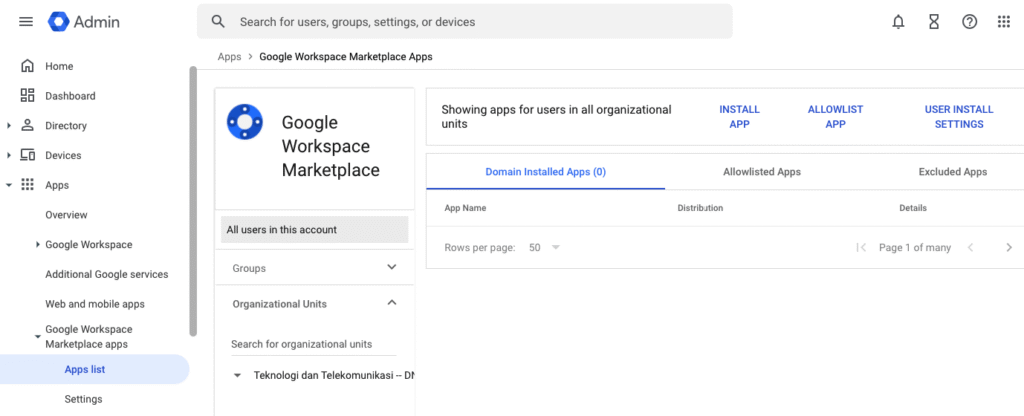Viewport: 1024px width, 416px height.
Task: Expand the Directory sidebar section
Action: click(9, 125)
